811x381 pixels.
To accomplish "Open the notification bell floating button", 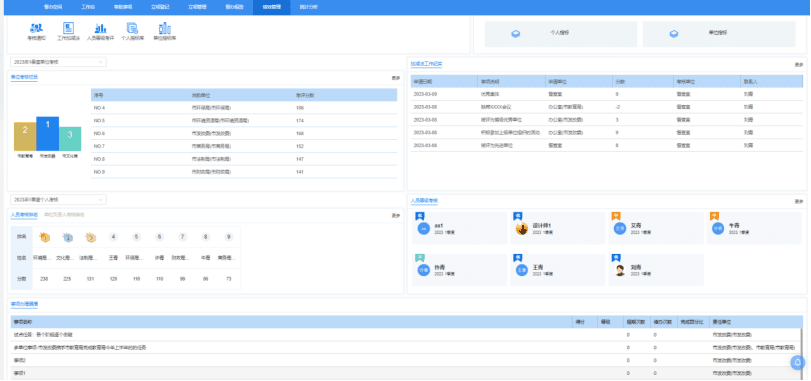I will 798,362.
